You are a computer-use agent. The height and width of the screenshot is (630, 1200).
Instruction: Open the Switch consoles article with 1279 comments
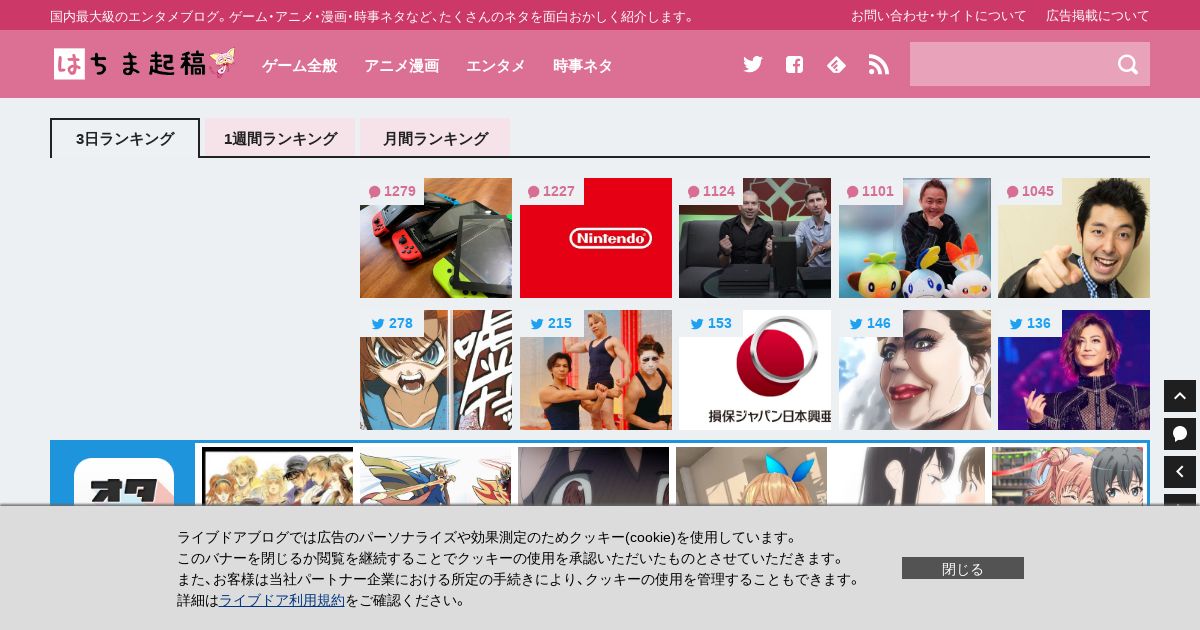[x=436, y=238]
